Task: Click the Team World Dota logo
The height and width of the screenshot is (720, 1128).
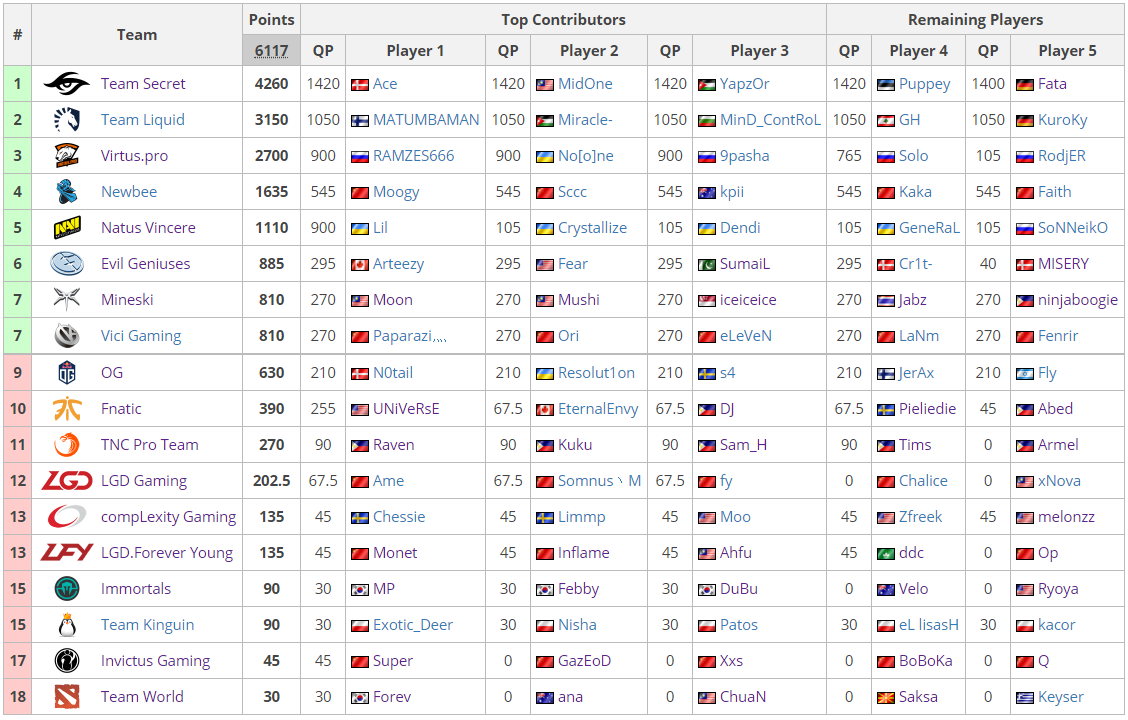Action: point(67,697)
